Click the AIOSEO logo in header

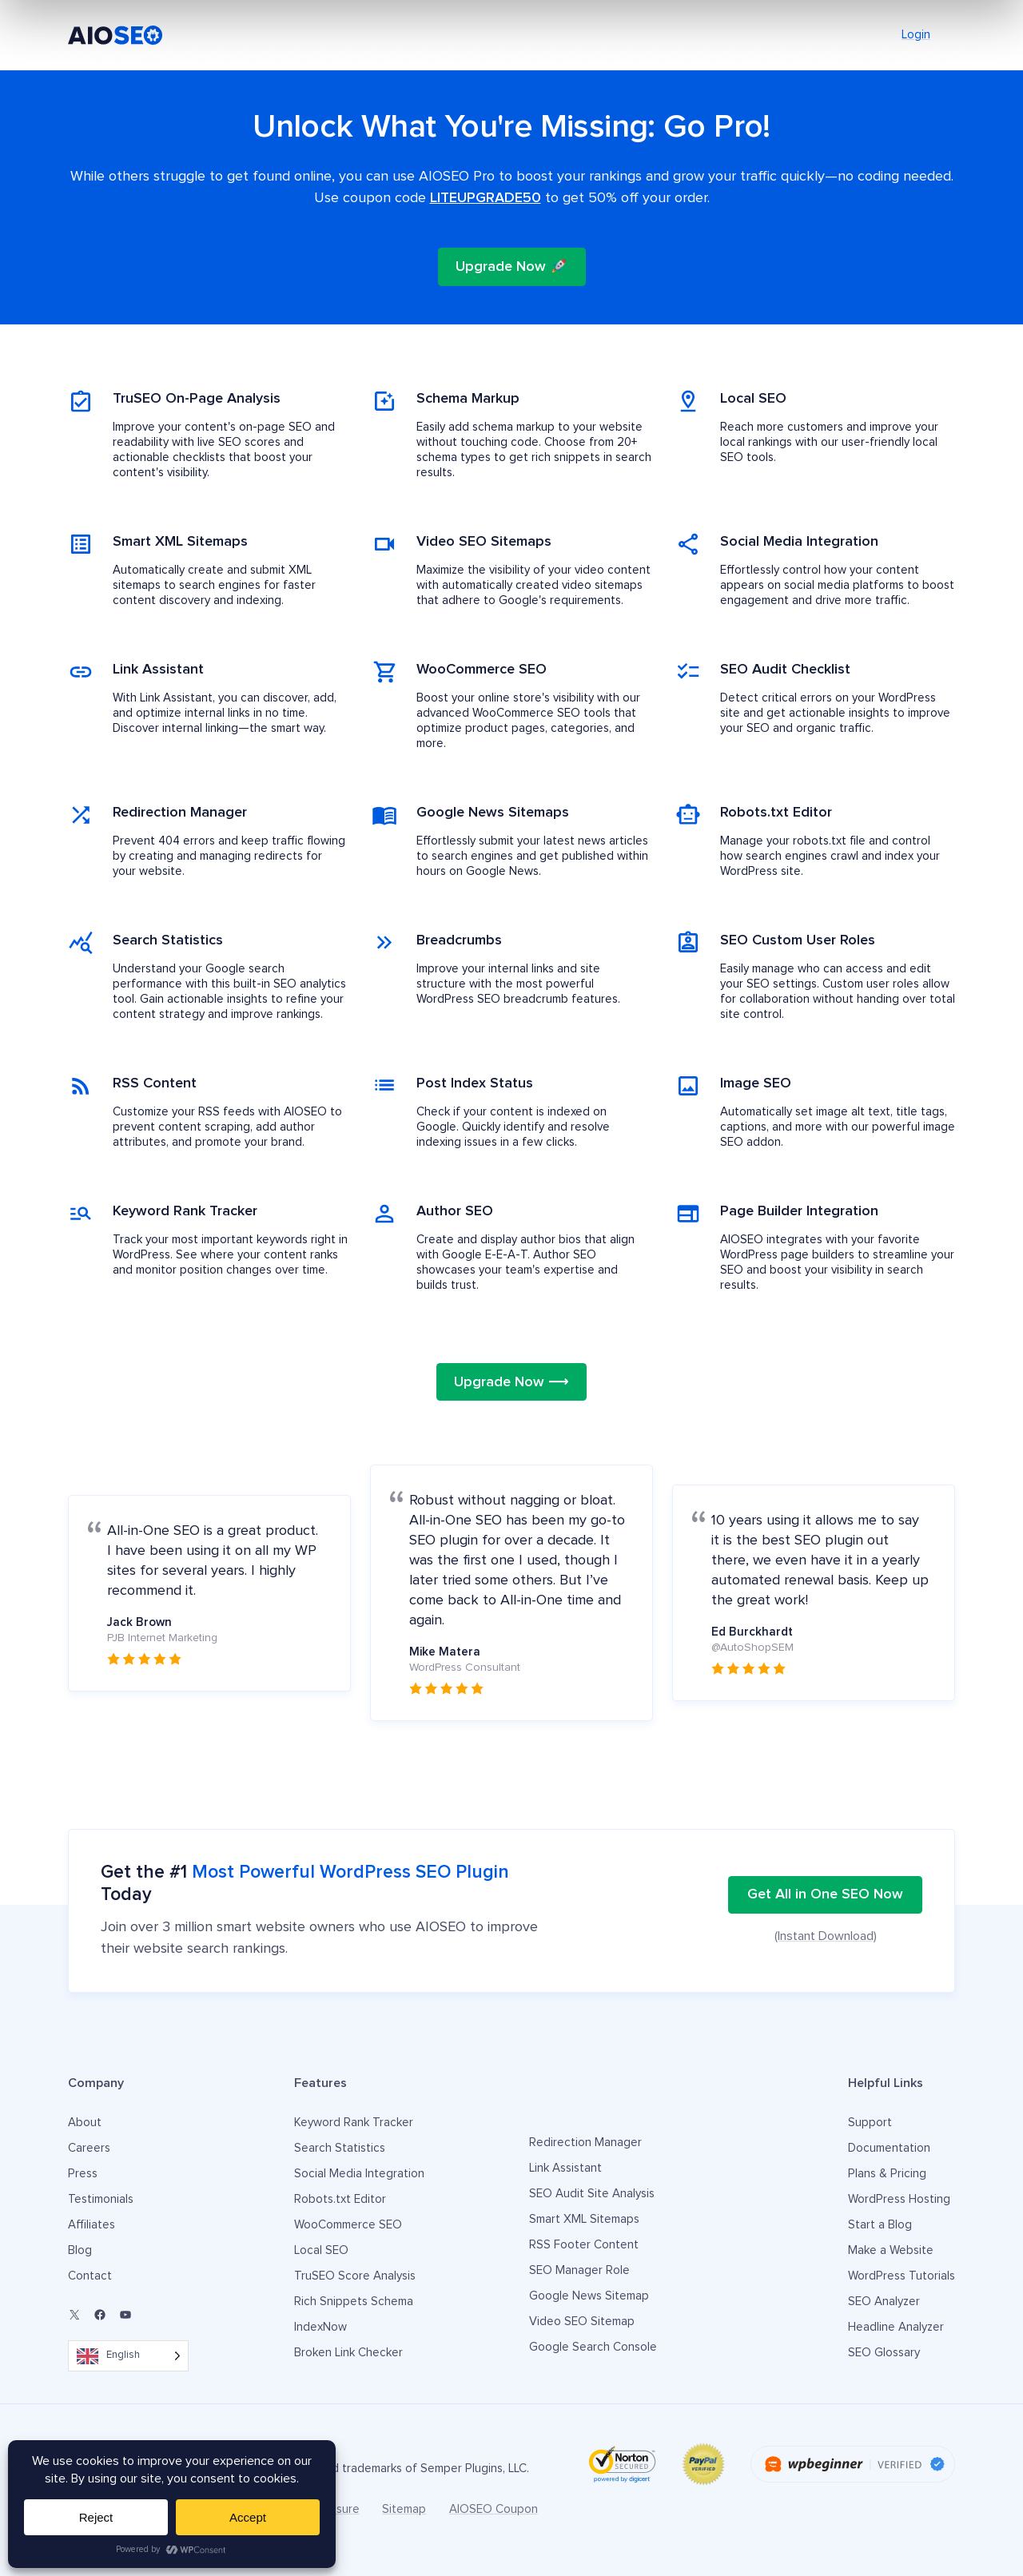(115, 35)
